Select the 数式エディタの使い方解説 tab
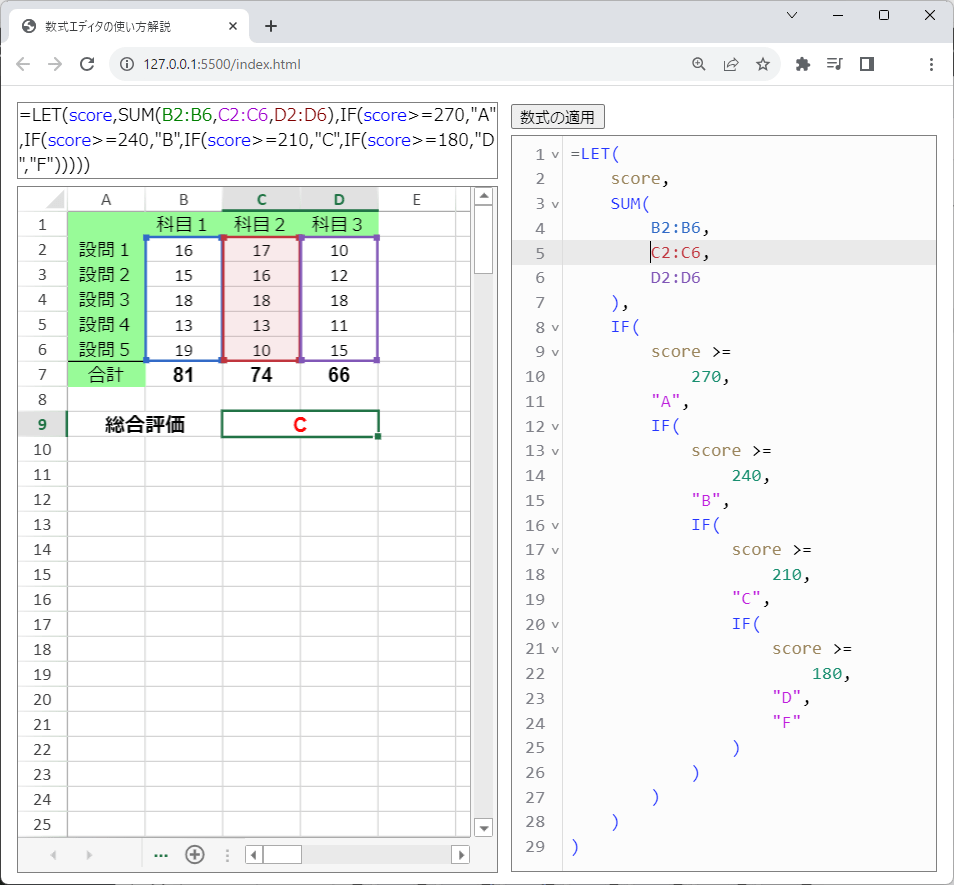This screenshot has height=885, width=954. point(120,26)
